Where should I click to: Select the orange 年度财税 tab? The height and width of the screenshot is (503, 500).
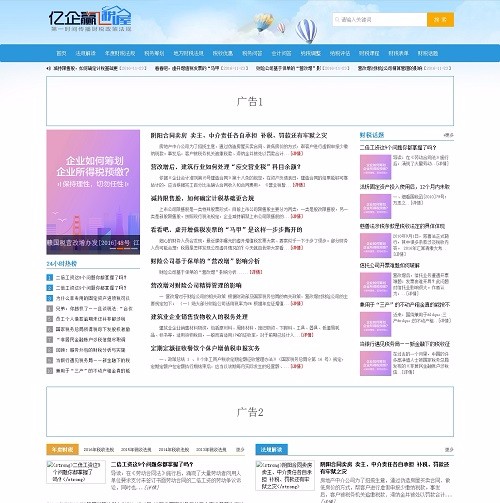point(62,449)
